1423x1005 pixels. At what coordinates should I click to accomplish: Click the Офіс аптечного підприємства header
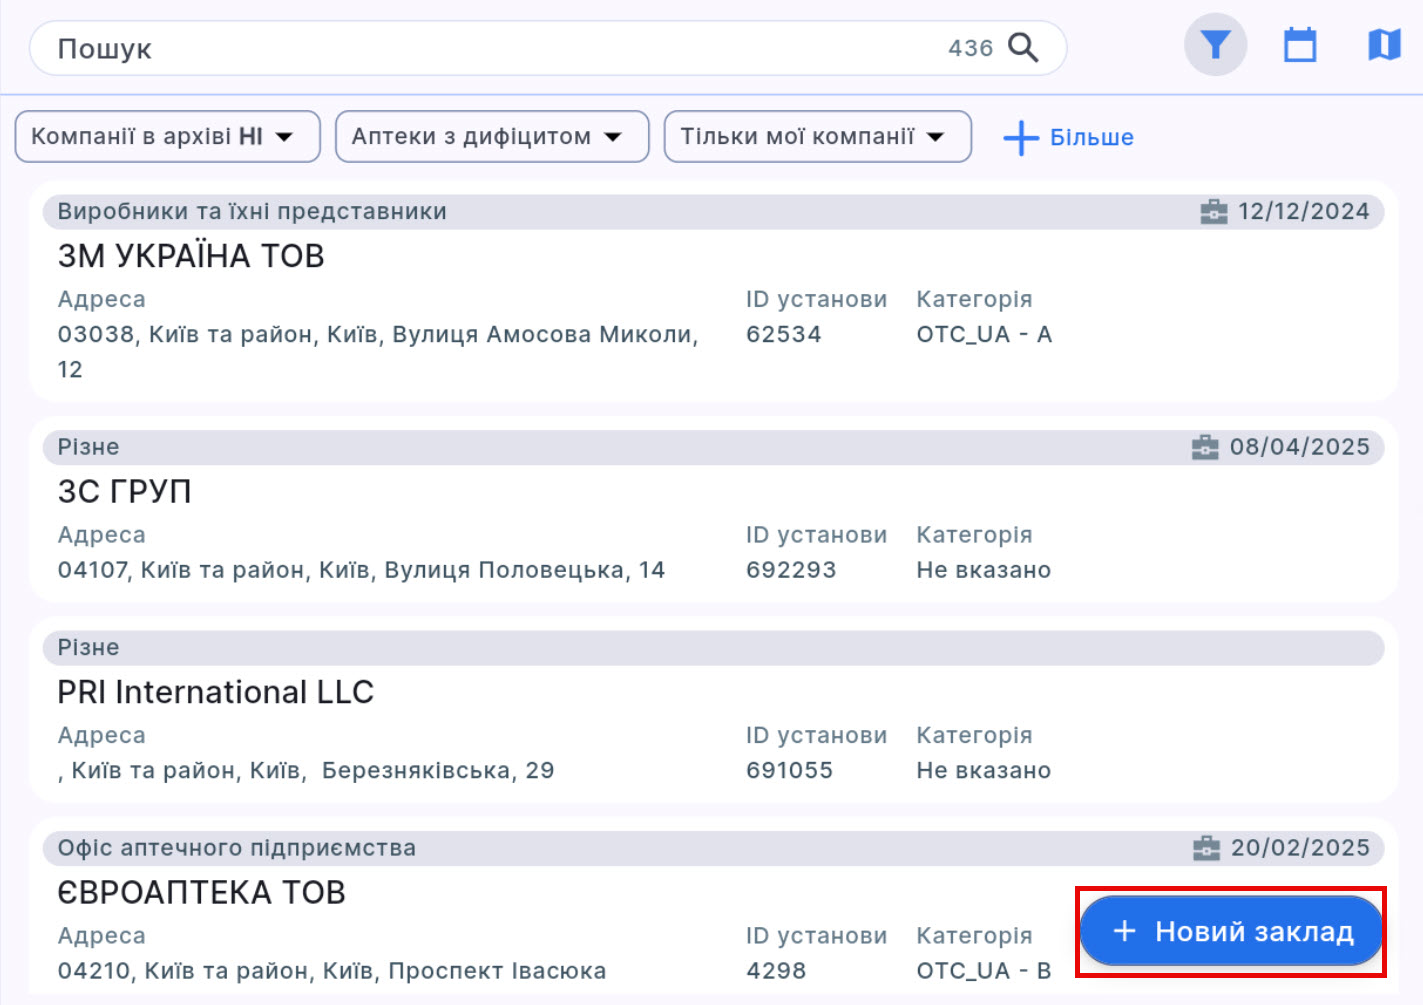(x=236, y=848)
